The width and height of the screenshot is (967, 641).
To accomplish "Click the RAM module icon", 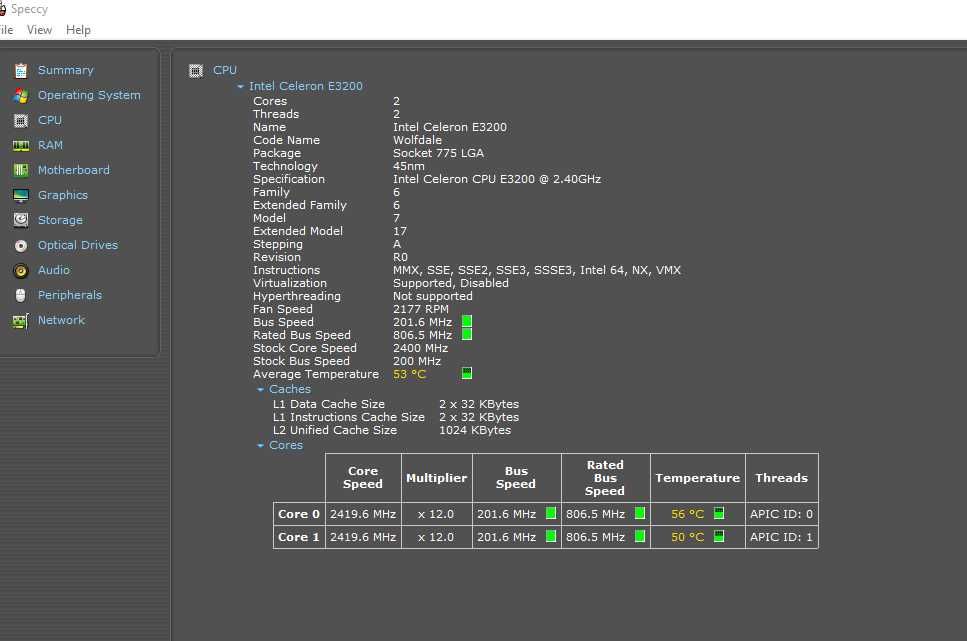I will (x=21, y=146).
